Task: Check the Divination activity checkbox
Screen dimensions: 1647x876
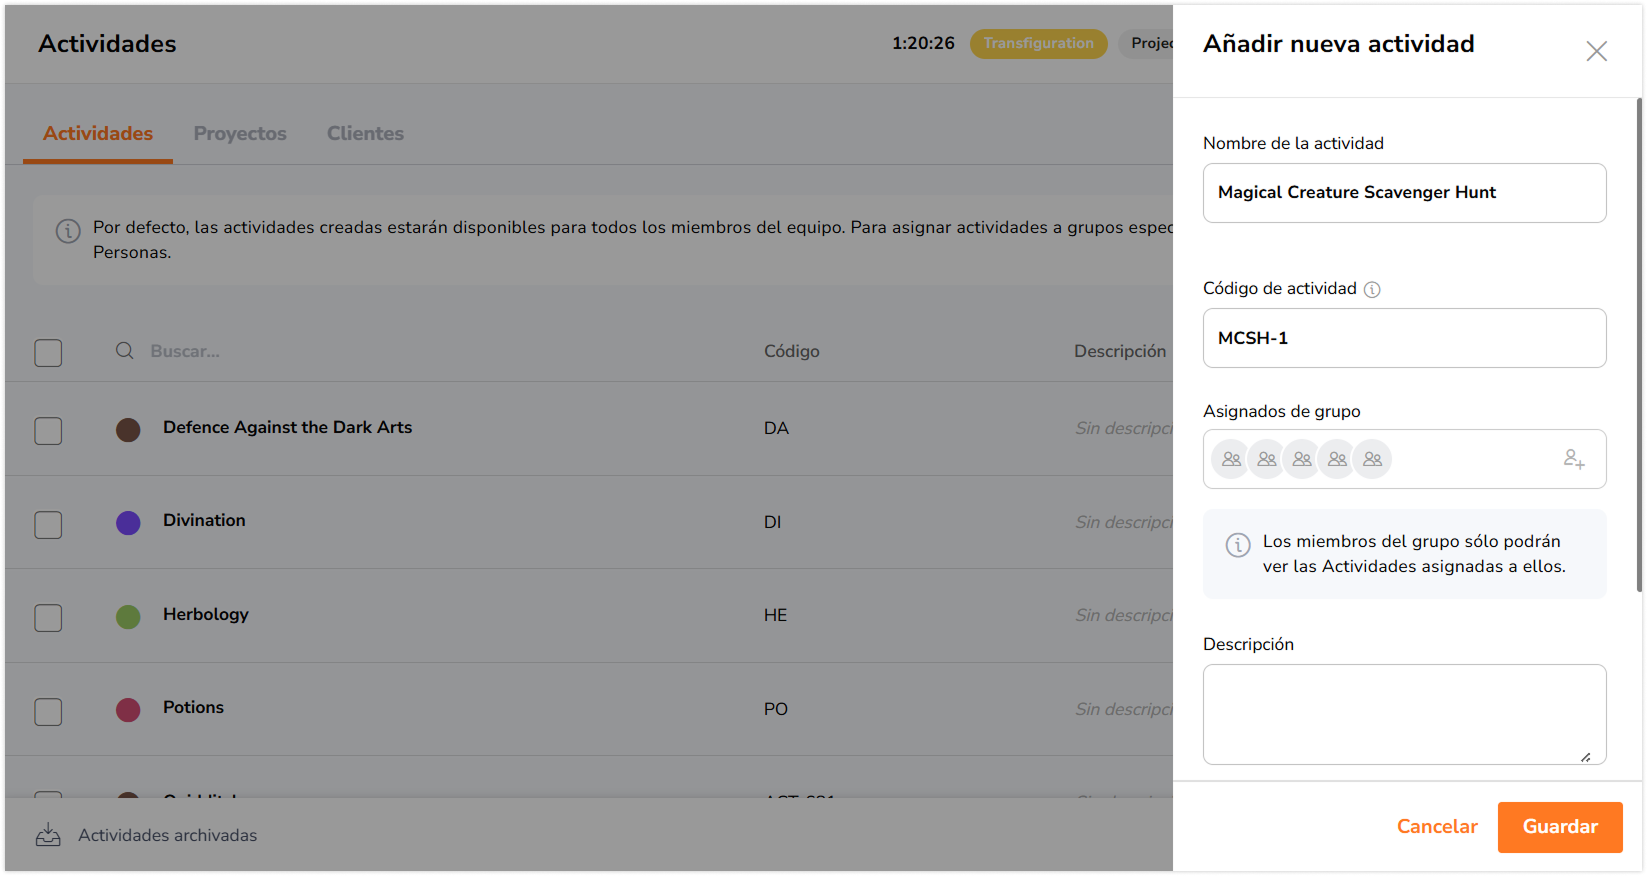Action: click(48, 525)
